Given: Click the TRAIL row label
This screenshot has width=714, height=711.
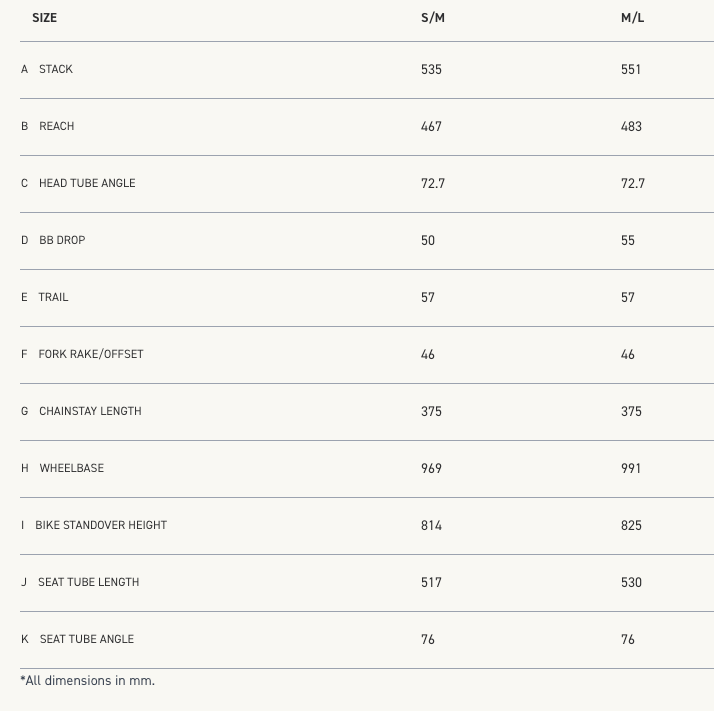Looking at the screenshot, I should (x=54, y=297).
